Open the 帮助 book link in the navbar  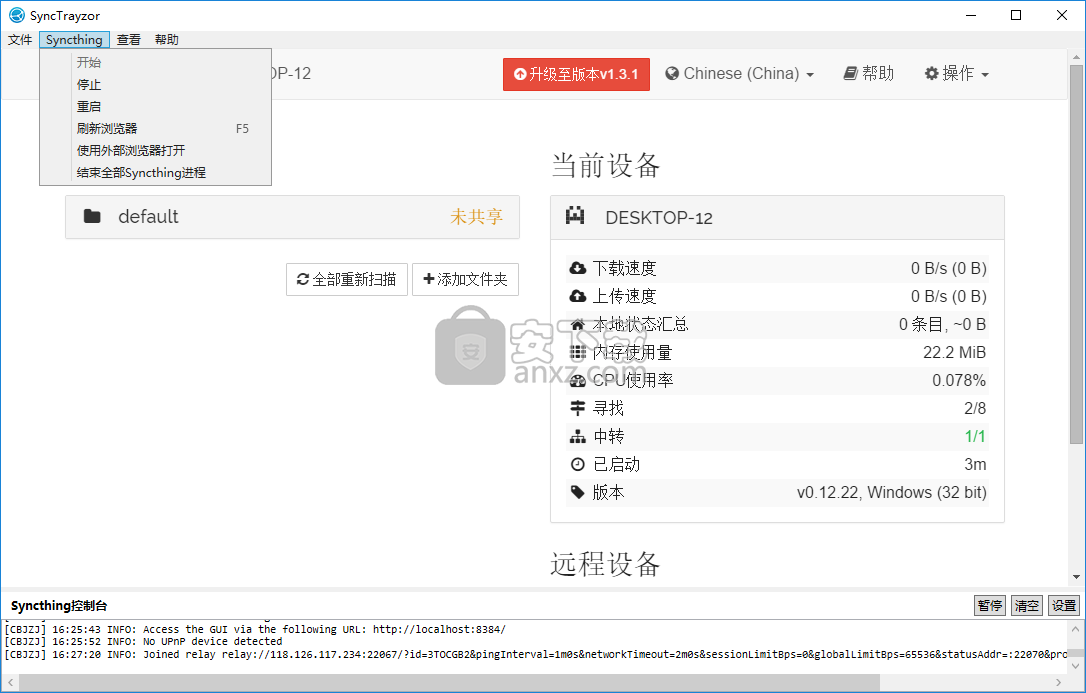(869, 73)
